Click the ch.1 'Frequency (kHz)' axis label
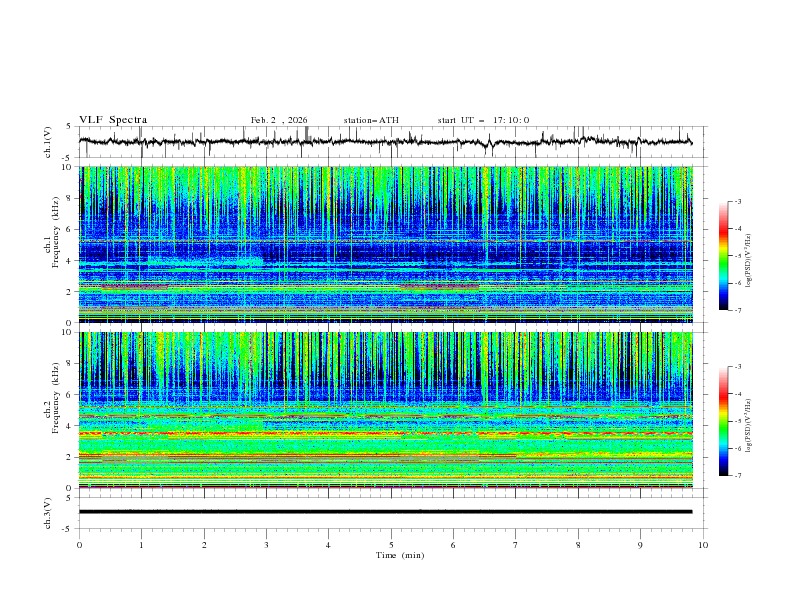Viewport: 792px width, 612px height. tap(56, 233)
